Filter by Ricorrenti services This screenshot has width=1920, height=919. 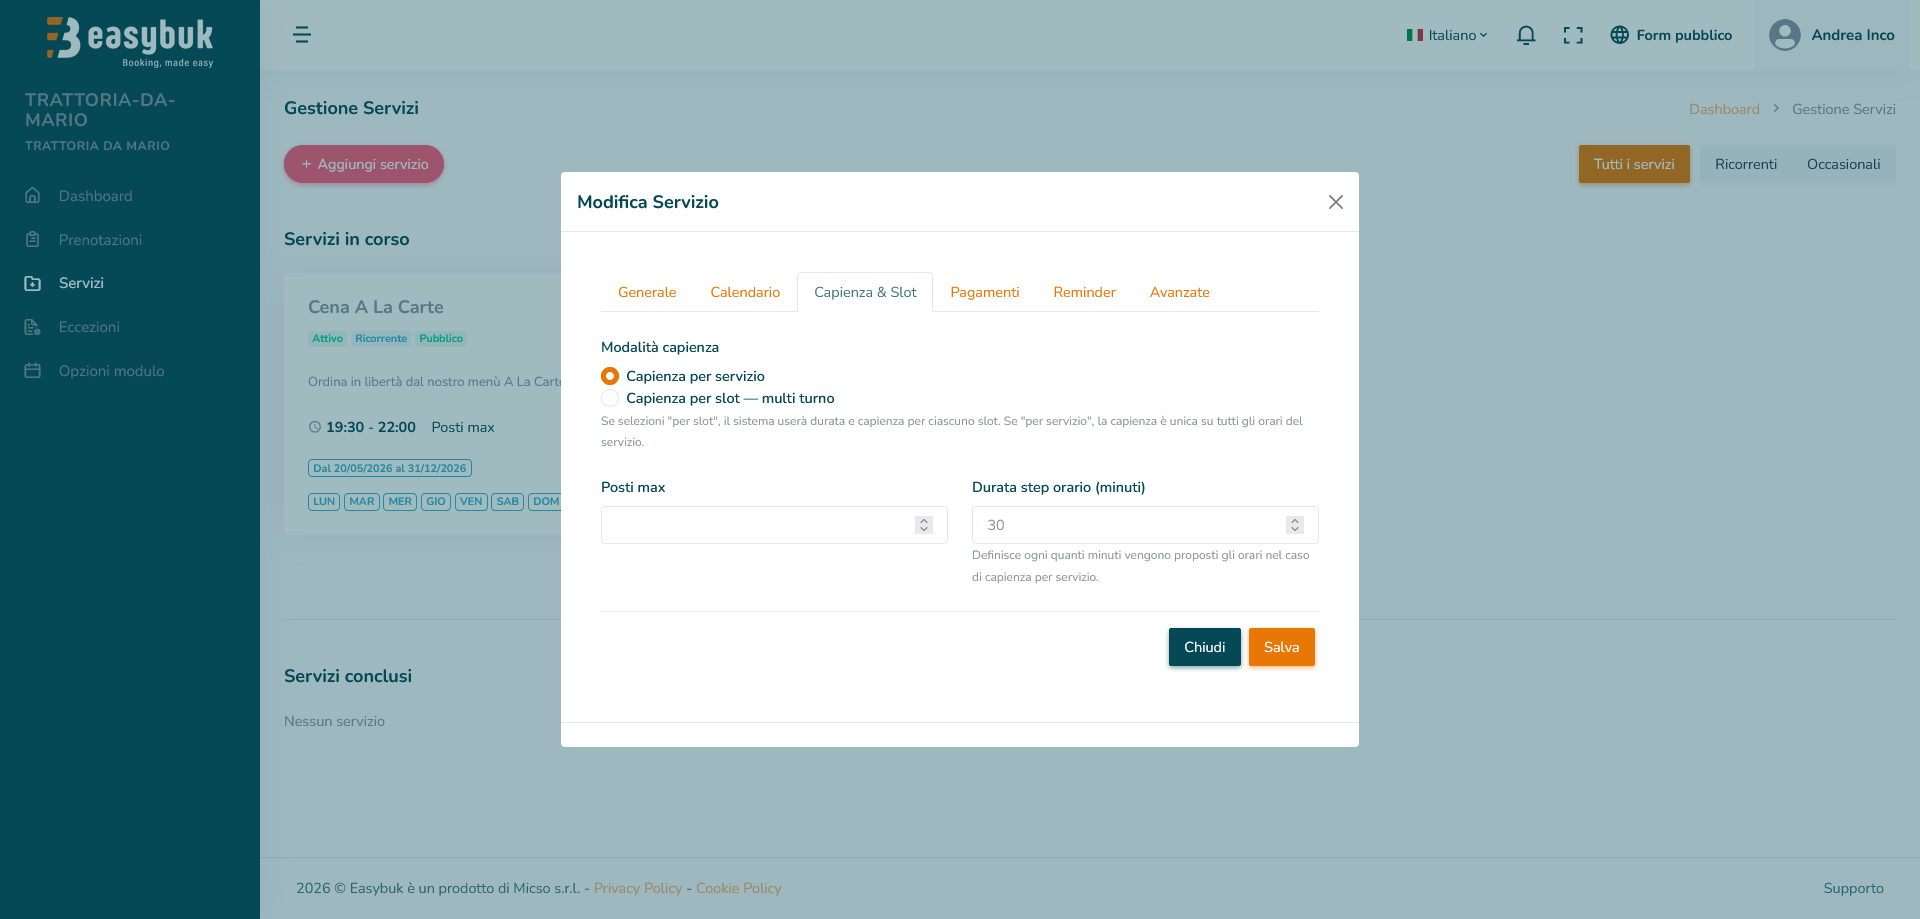(1746, 164)
